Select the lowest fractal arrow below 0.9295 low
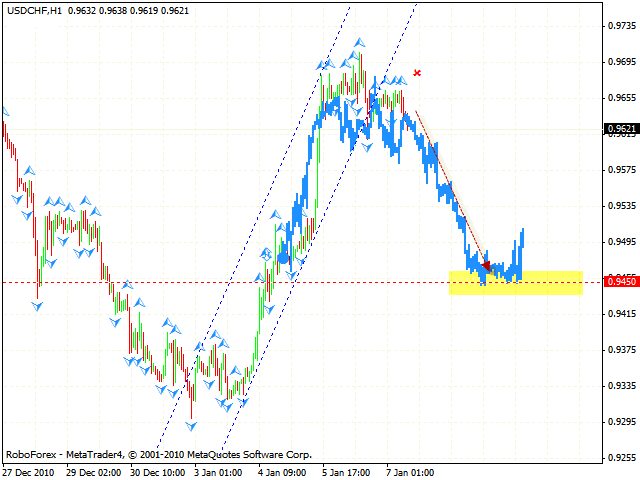The height and width of the screenshot is (480, 640). coord(191,427)
